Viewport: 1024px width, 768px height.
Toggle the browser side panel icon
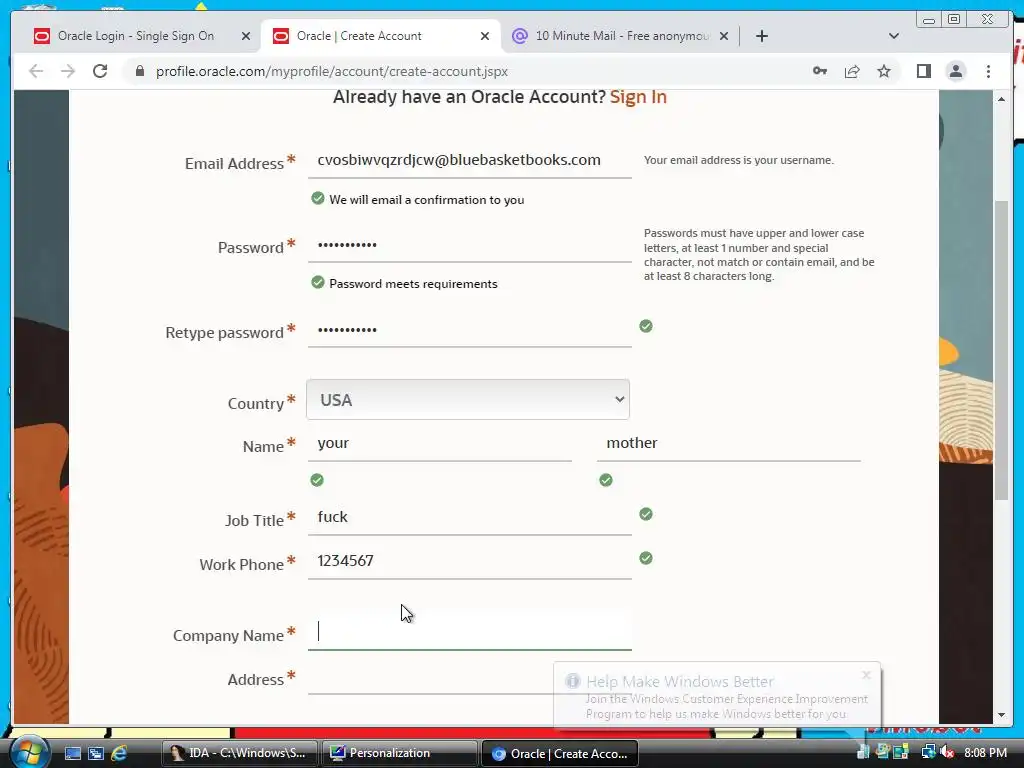pyautogui.click(x=923, y=71)
